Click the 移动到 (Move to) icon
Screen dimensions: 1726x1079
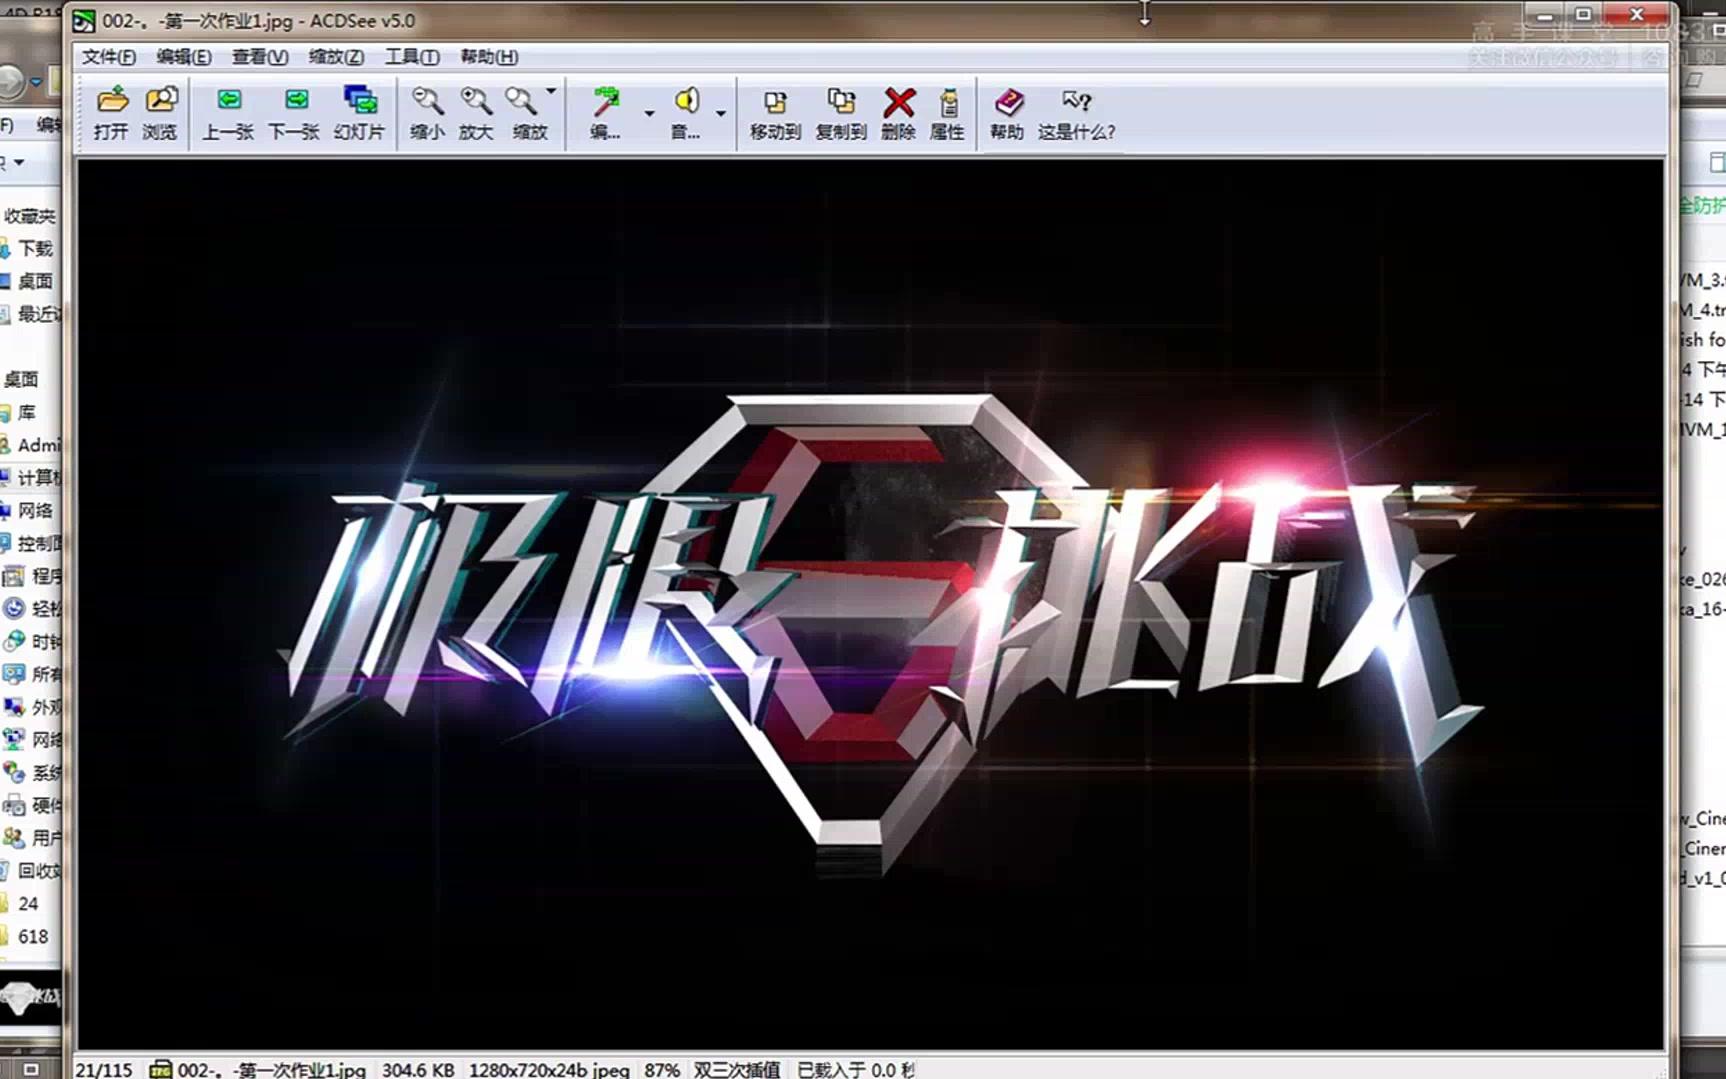[x=775, y=101]
